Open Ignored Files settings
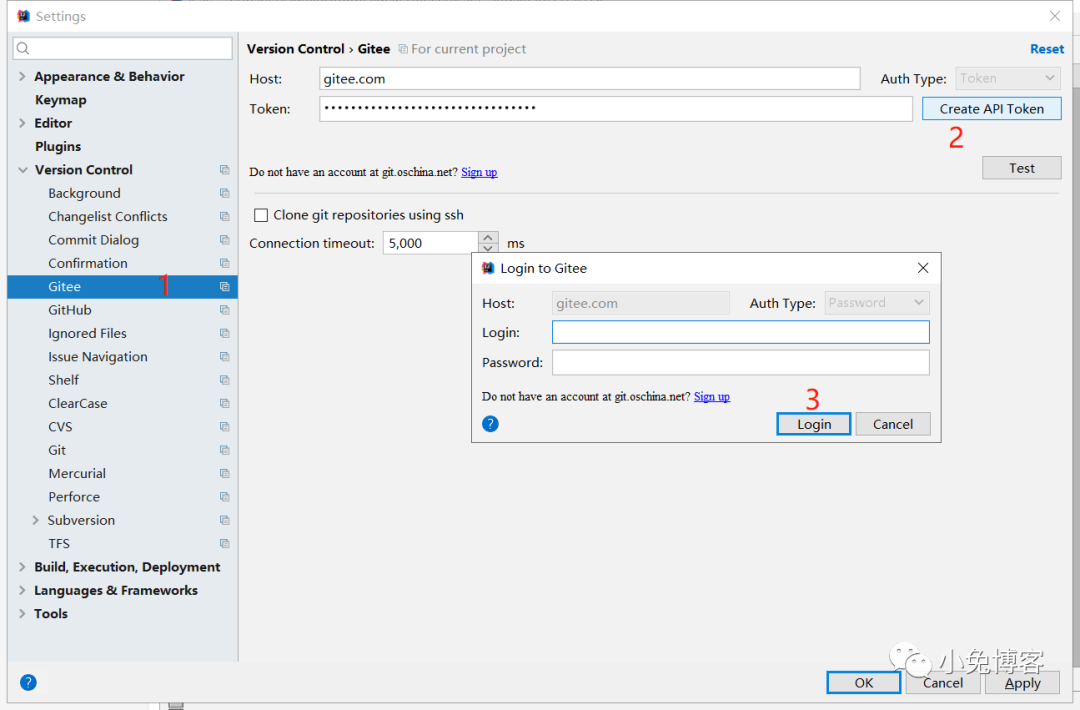This screenshot has height=710, width=1080. click(x=87, y=333)
